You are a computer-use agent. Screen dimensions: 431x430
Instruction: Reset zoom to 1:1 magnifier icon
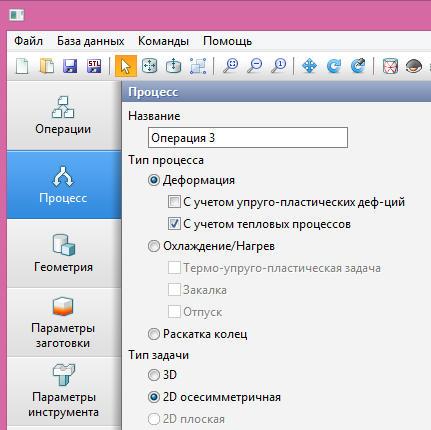tap(279, 66)
